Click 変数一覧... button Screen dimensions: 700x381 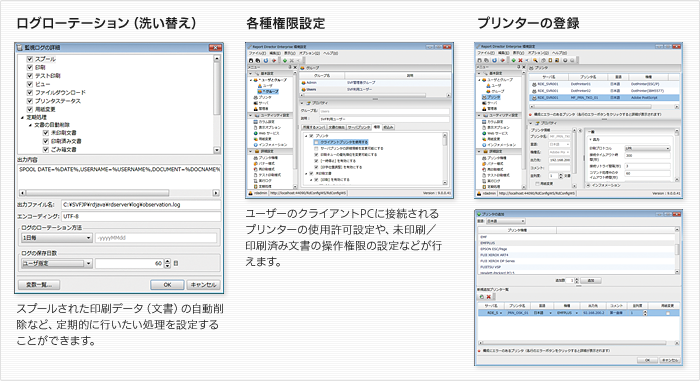tap(39, 285)
